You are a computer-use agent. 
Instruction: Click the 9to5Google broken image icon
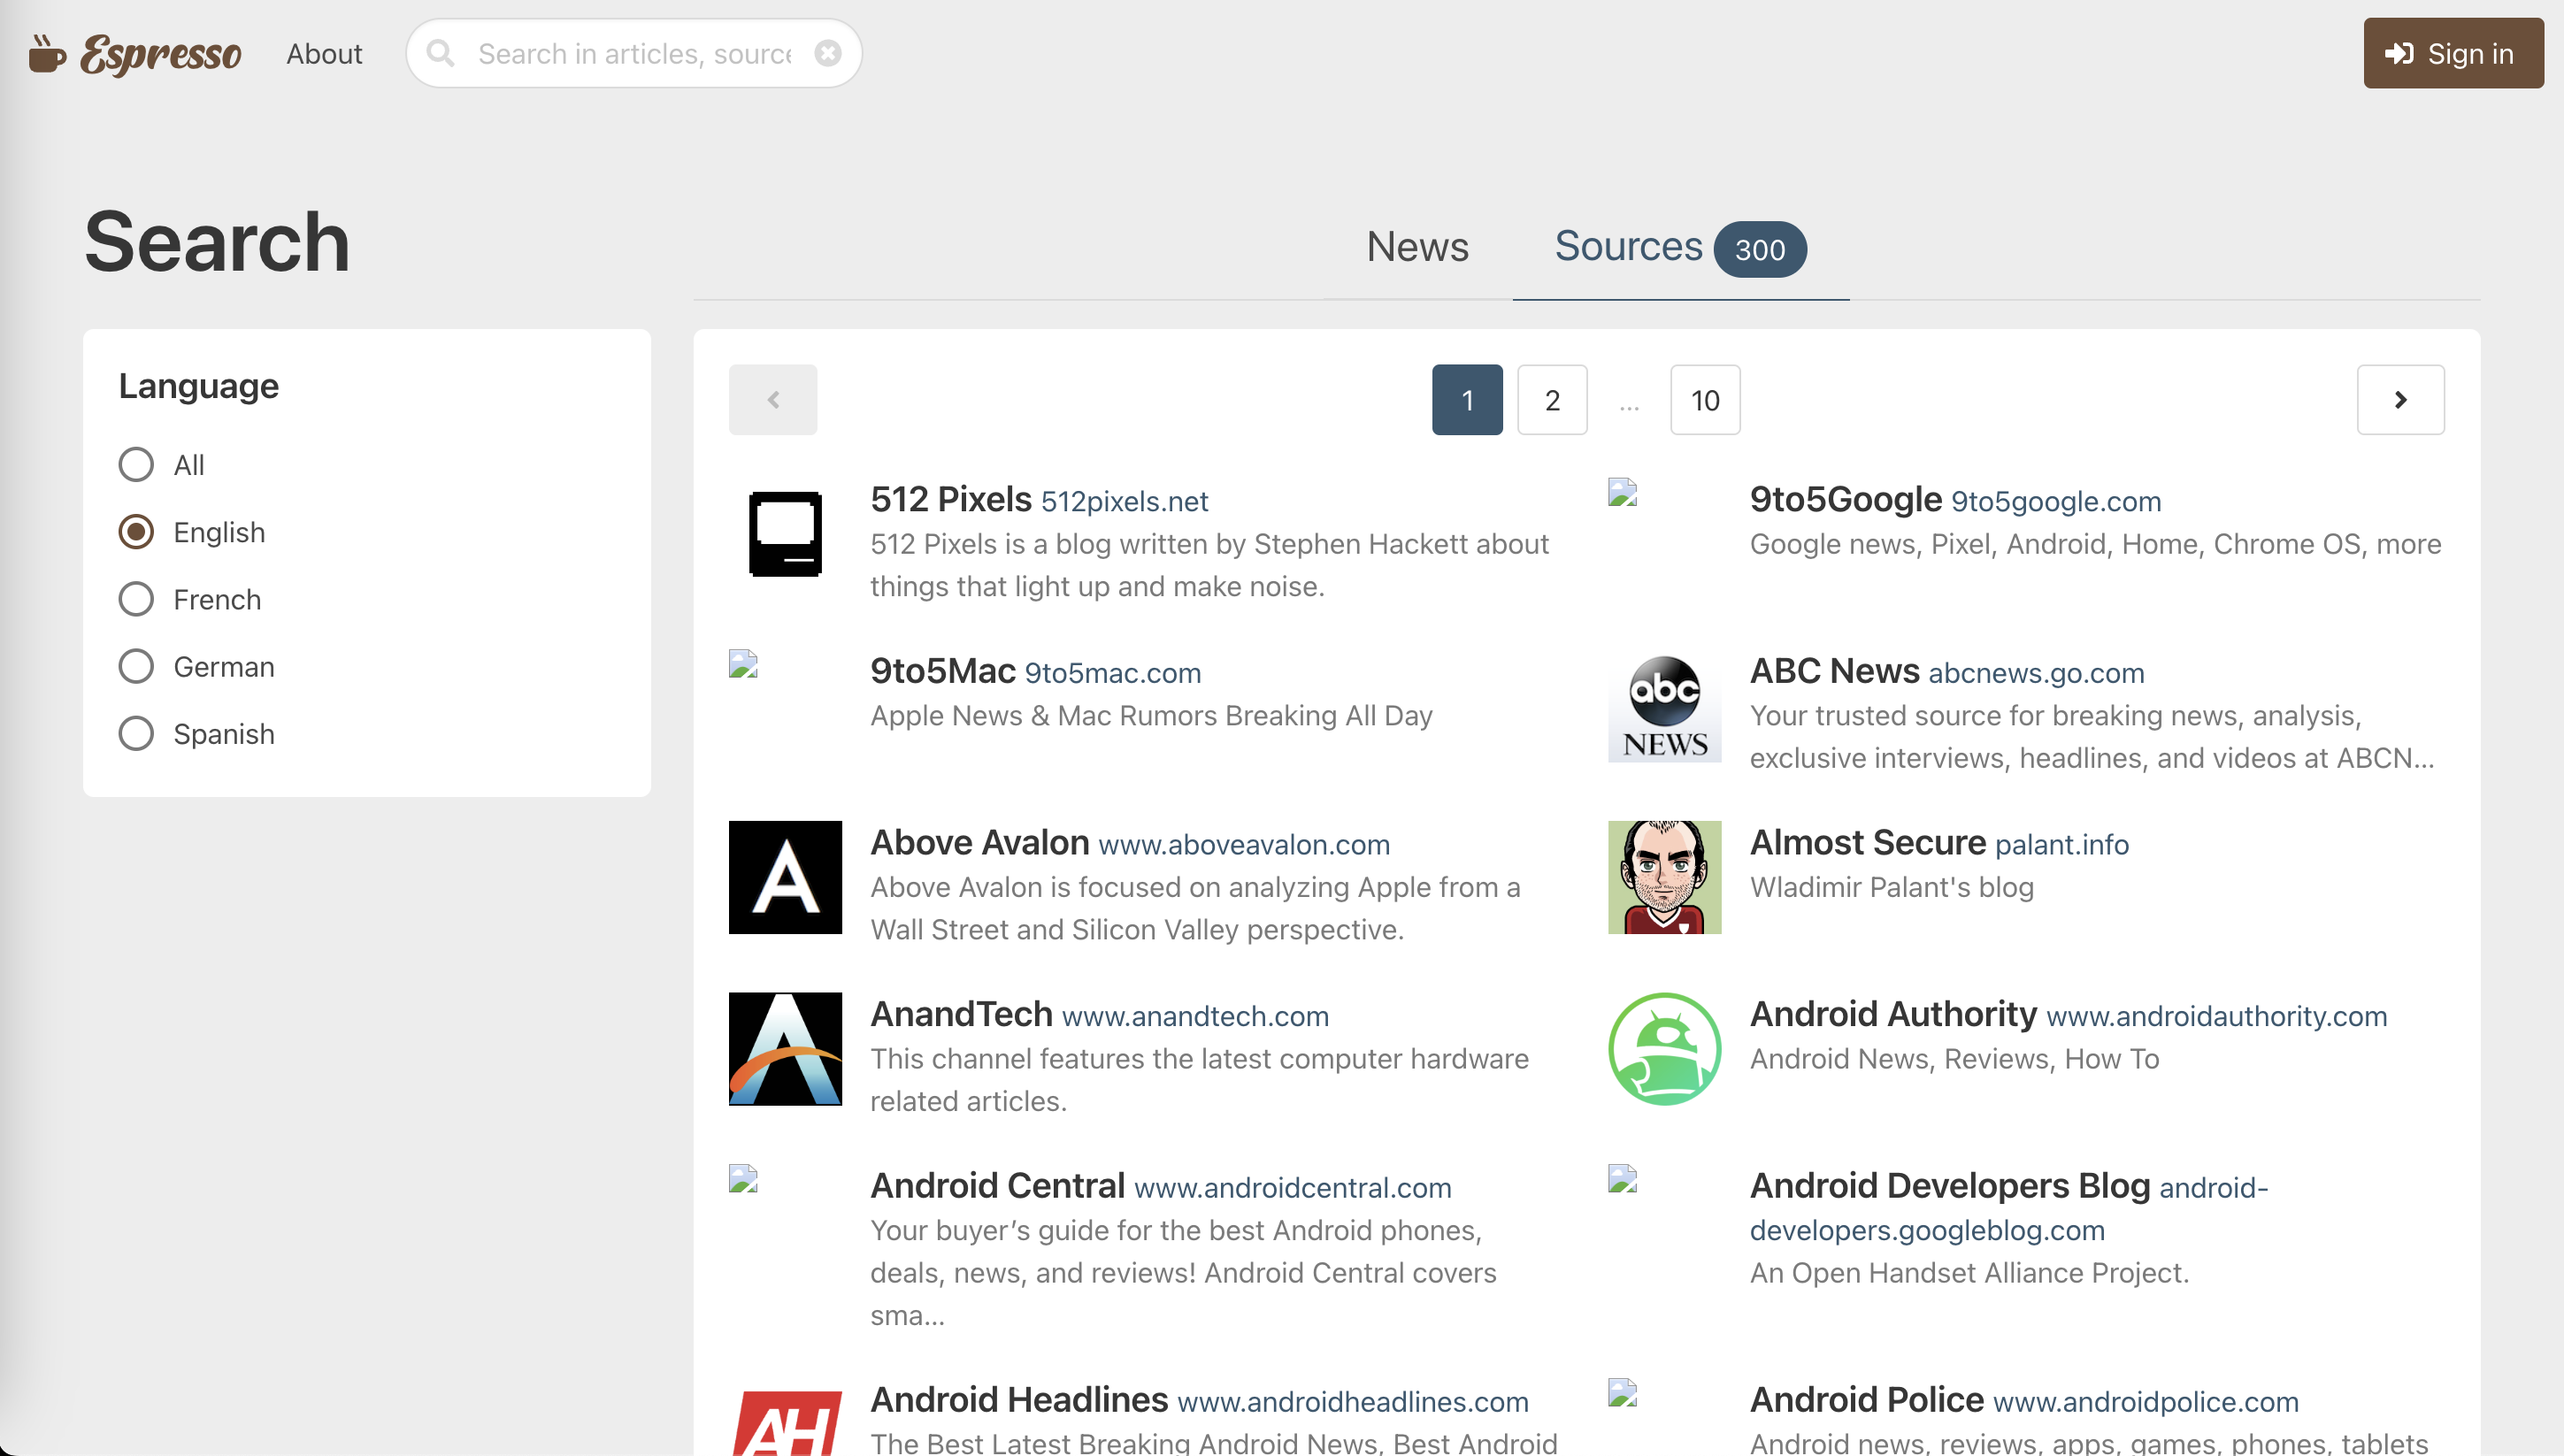pos(1622,493)
